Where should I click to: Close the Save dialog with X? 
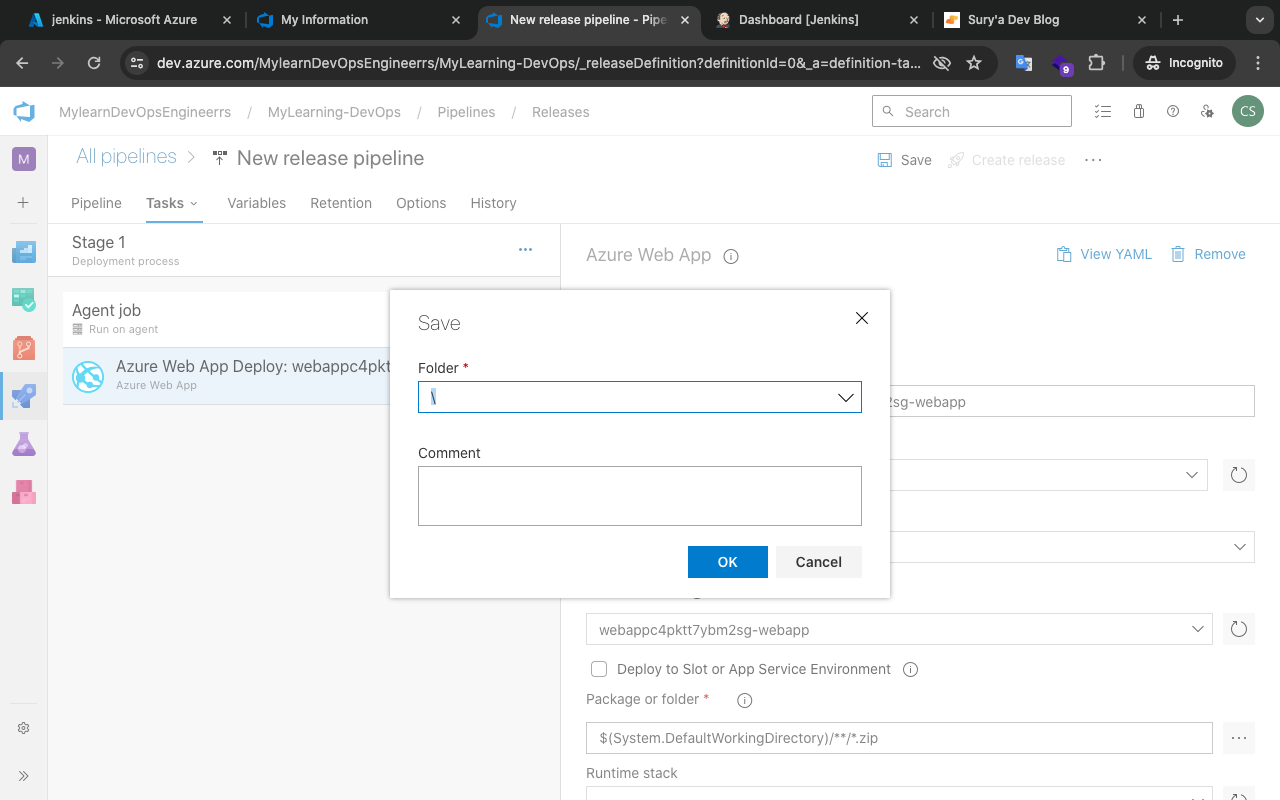(862, 318)
